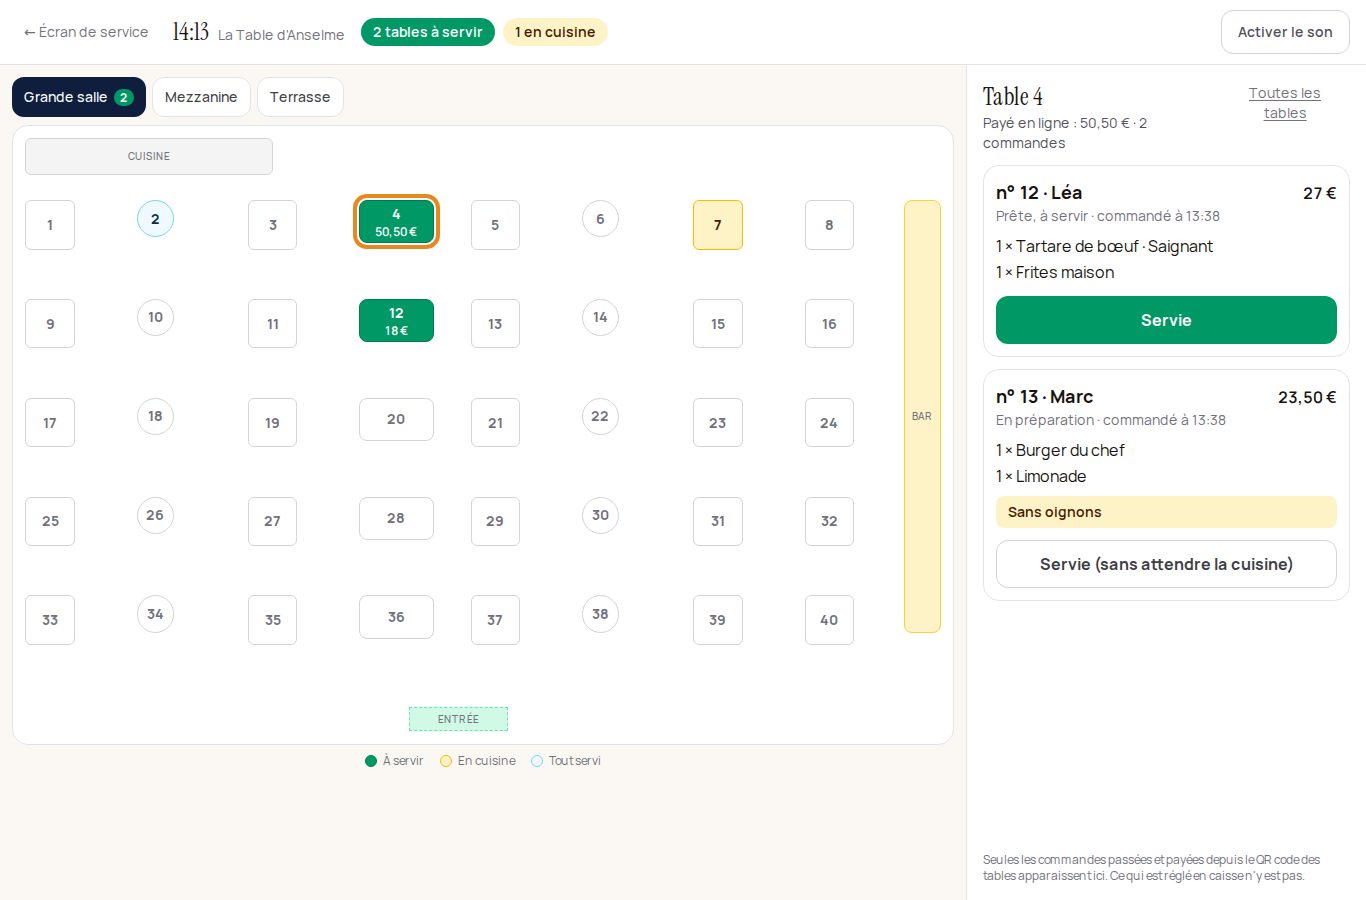The width and height of the screenshot is (1366, 900).
Task: Select table 24
Action: (x=829, y=423)
